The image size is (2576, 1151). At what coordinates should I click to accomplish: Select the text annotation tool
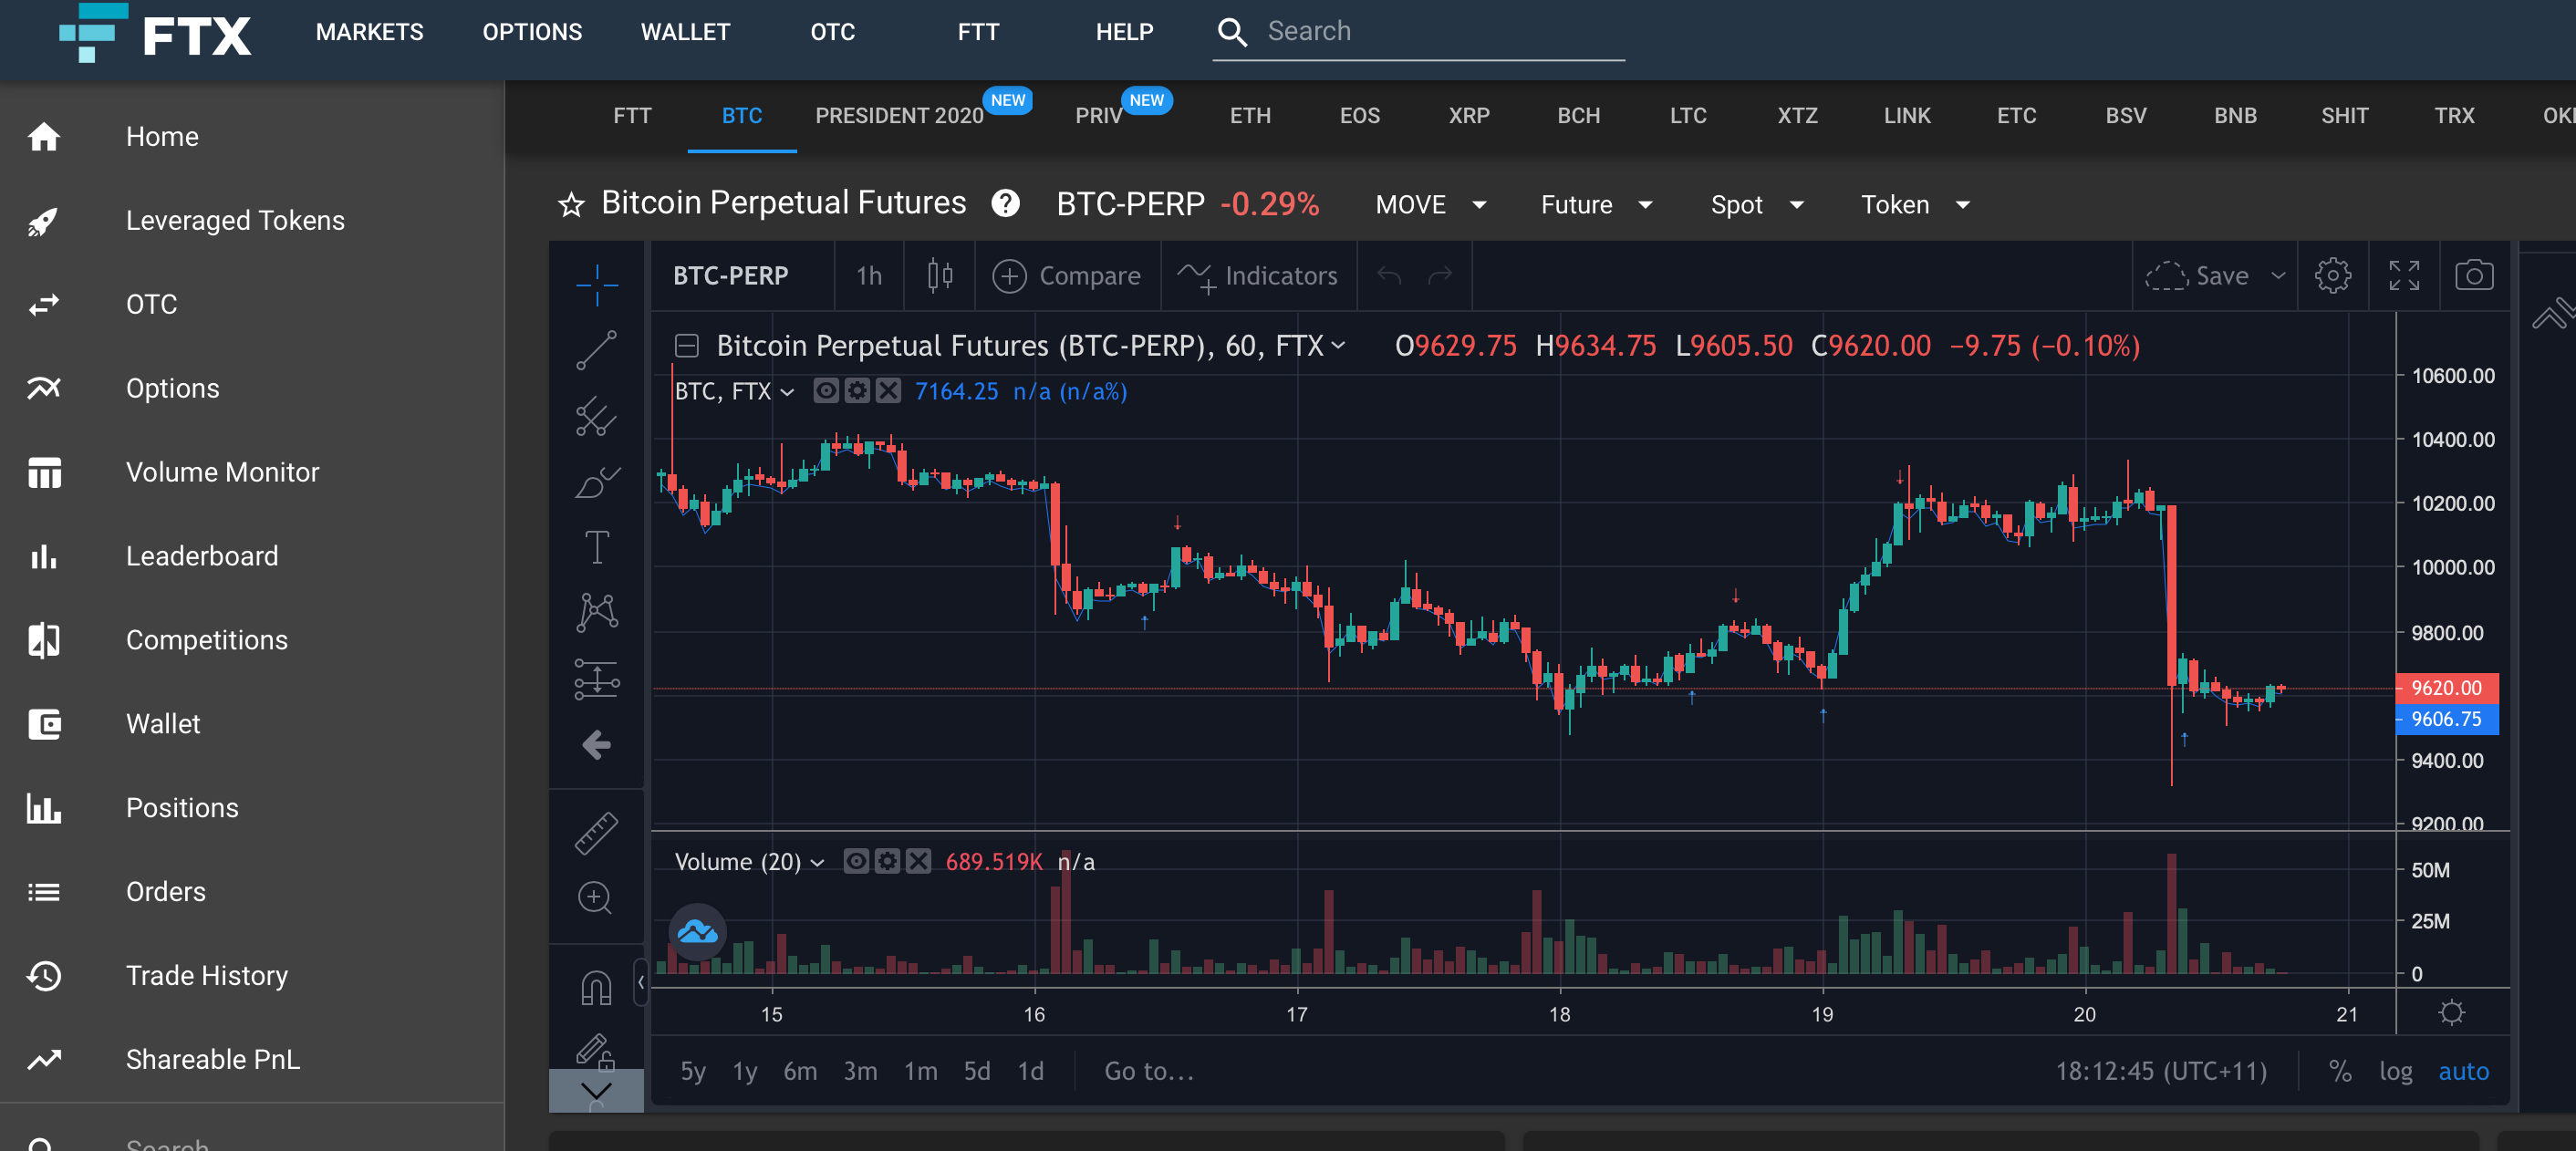597,547
